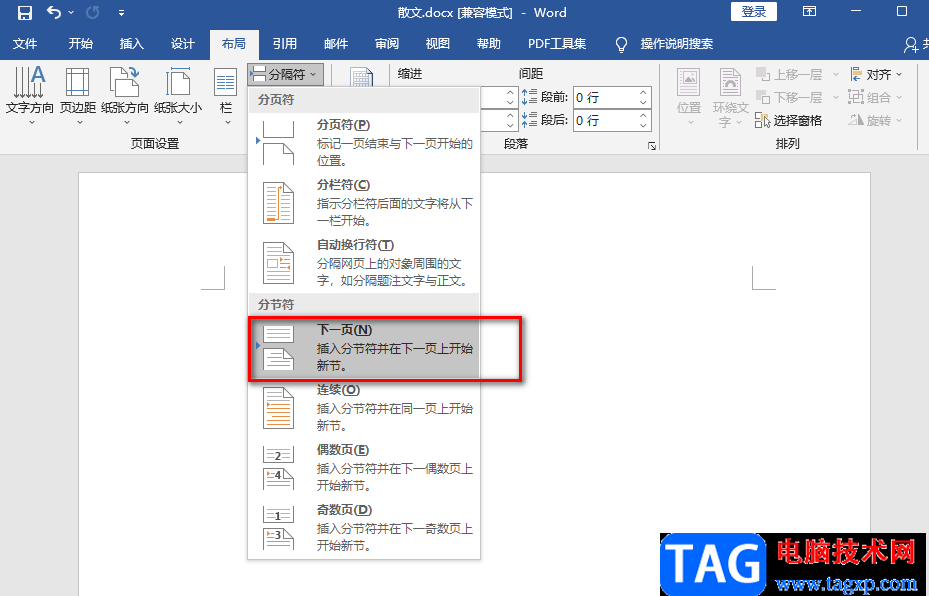Select 分栏符(C) column break option
Viewport: 929px width, 596px height.
[x=364, y=203]
